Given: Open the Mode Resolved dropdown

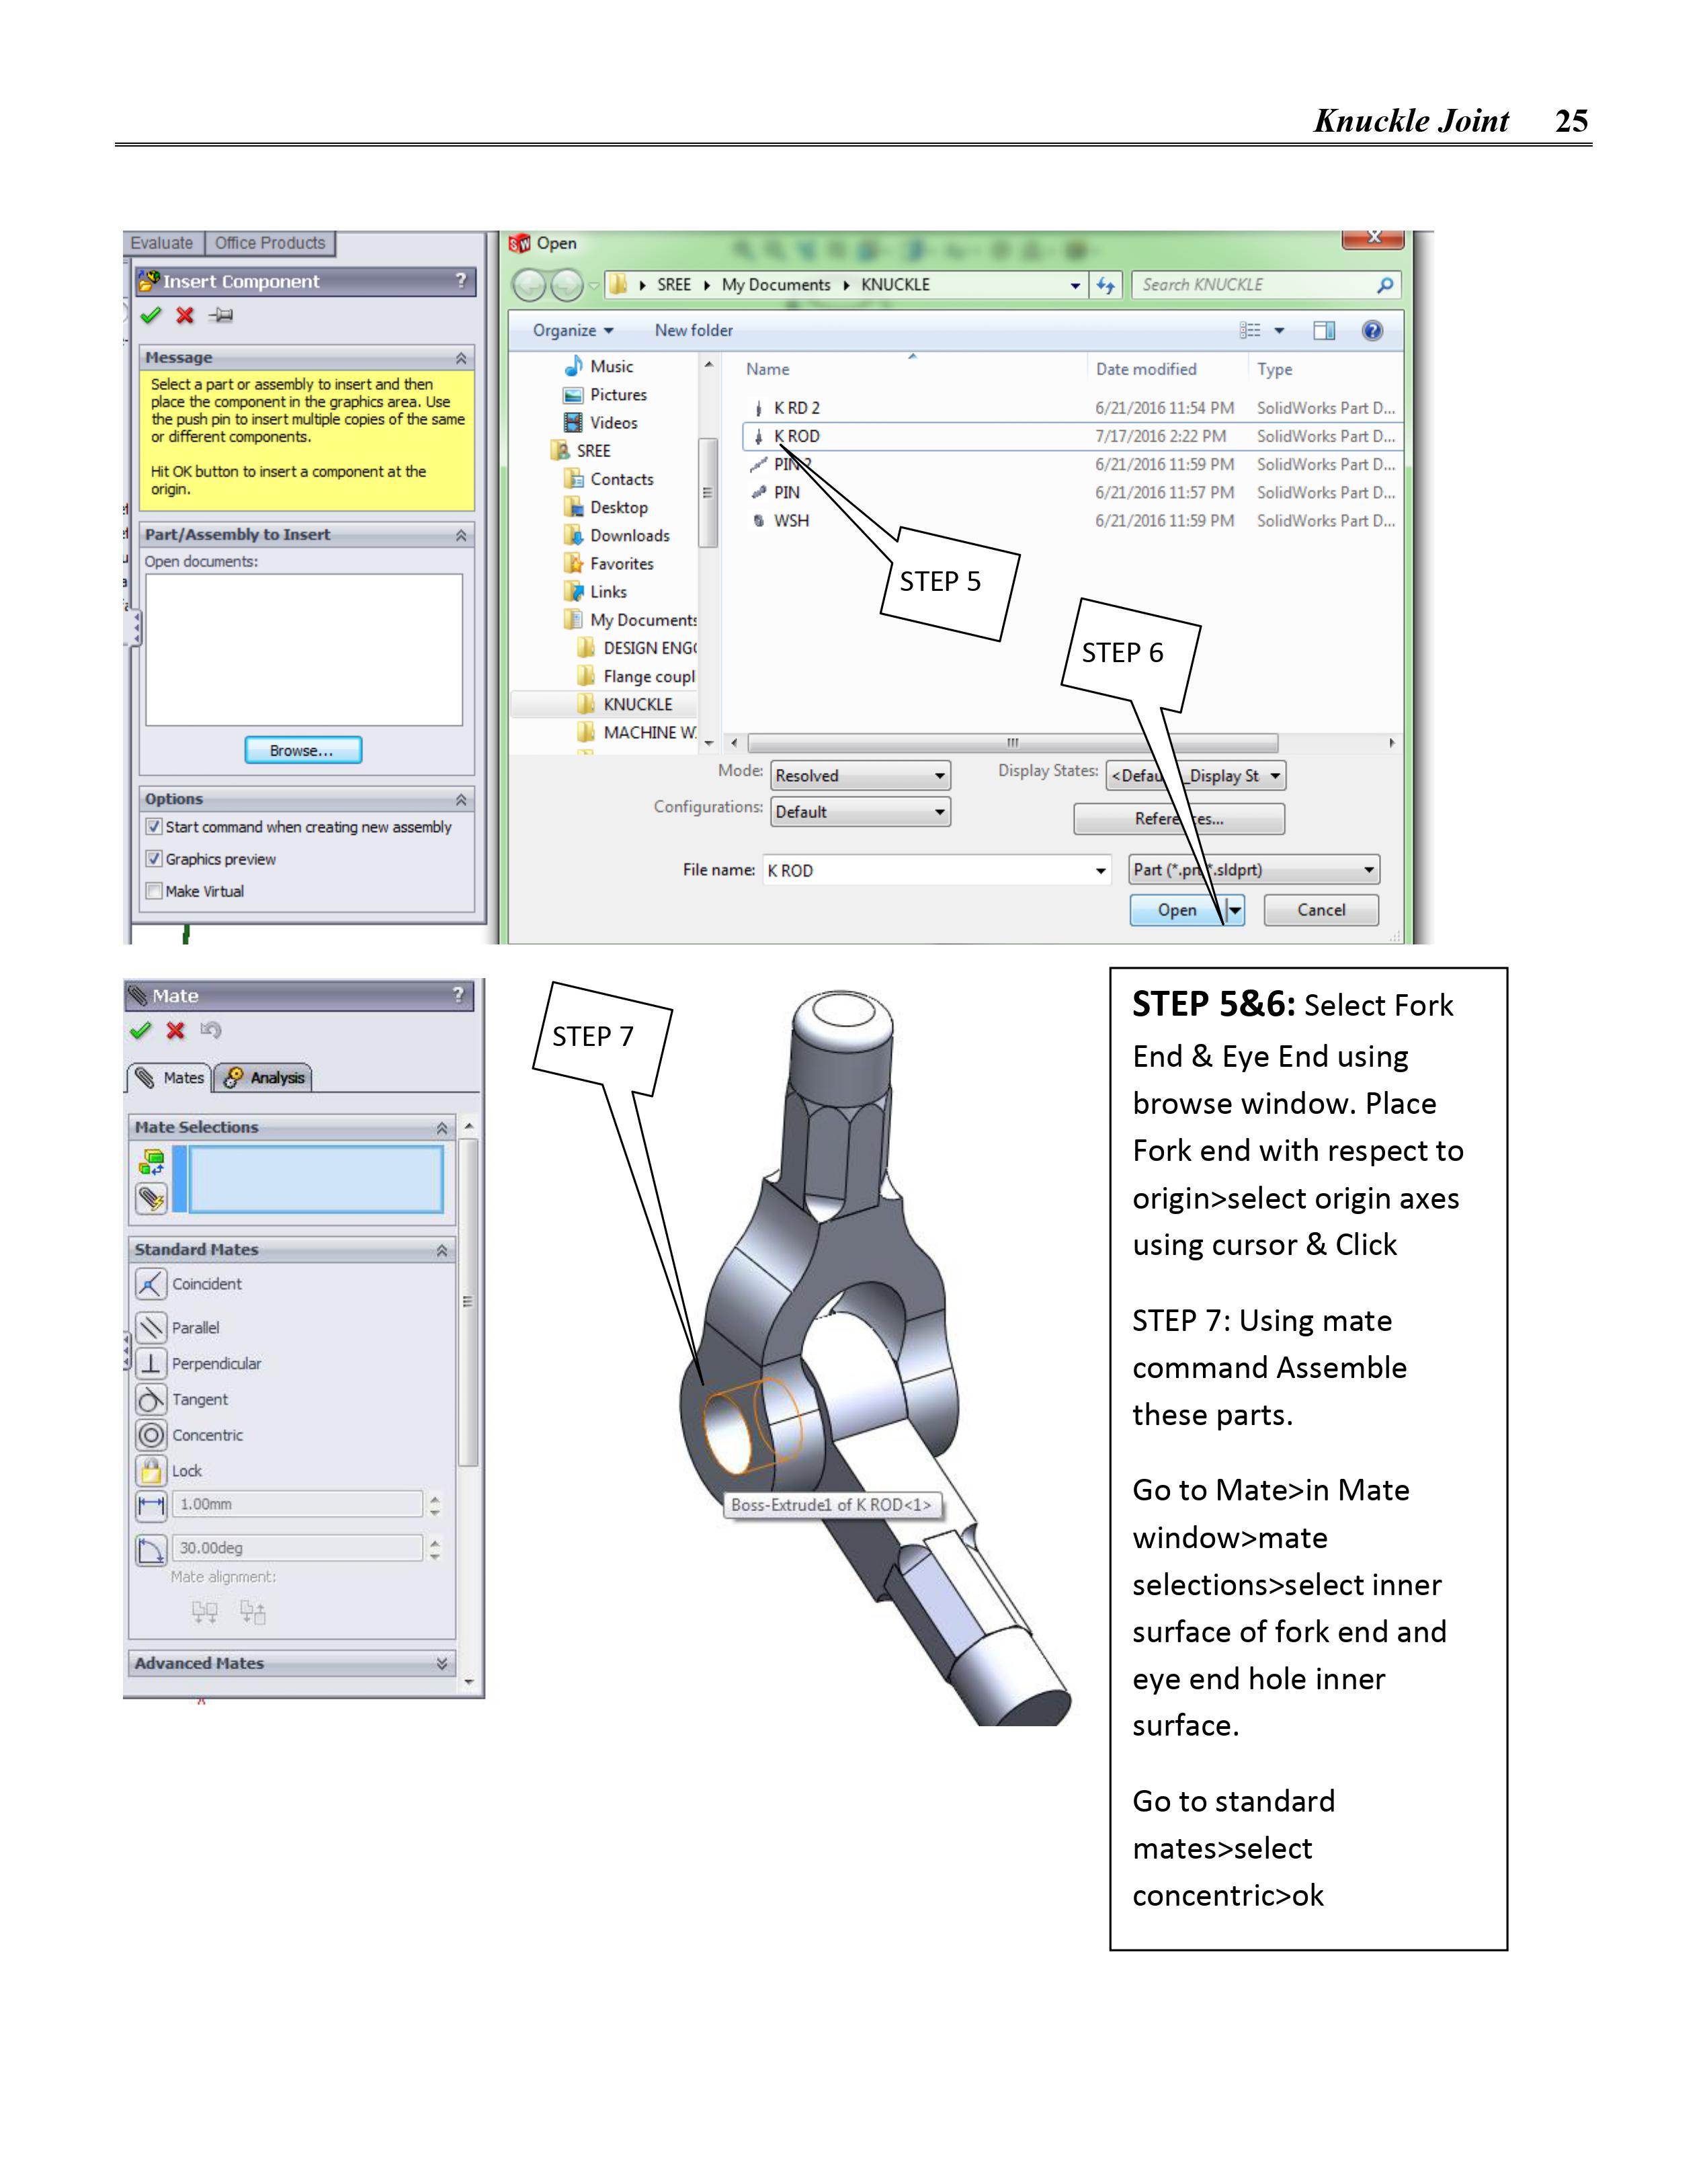Looking at the screenshot, I should click(x=861, y=776).
